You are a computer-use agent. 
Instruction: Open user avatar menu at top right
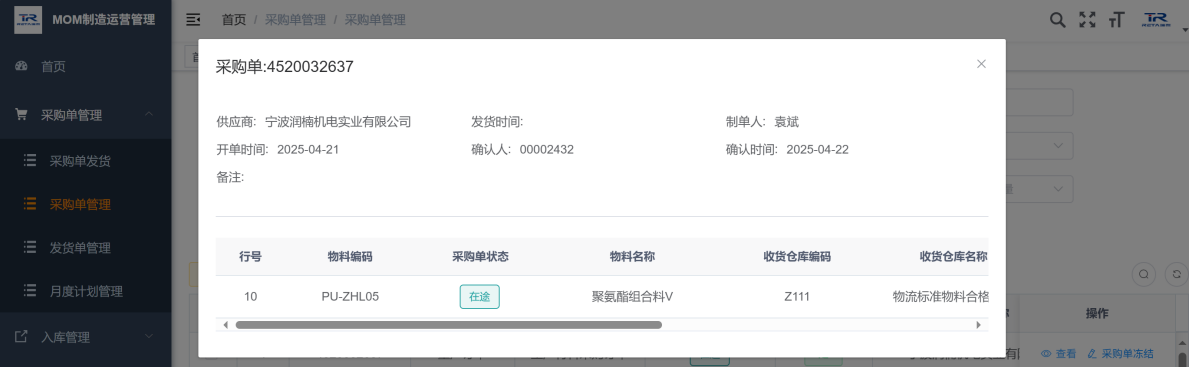tap(1156, 20)
